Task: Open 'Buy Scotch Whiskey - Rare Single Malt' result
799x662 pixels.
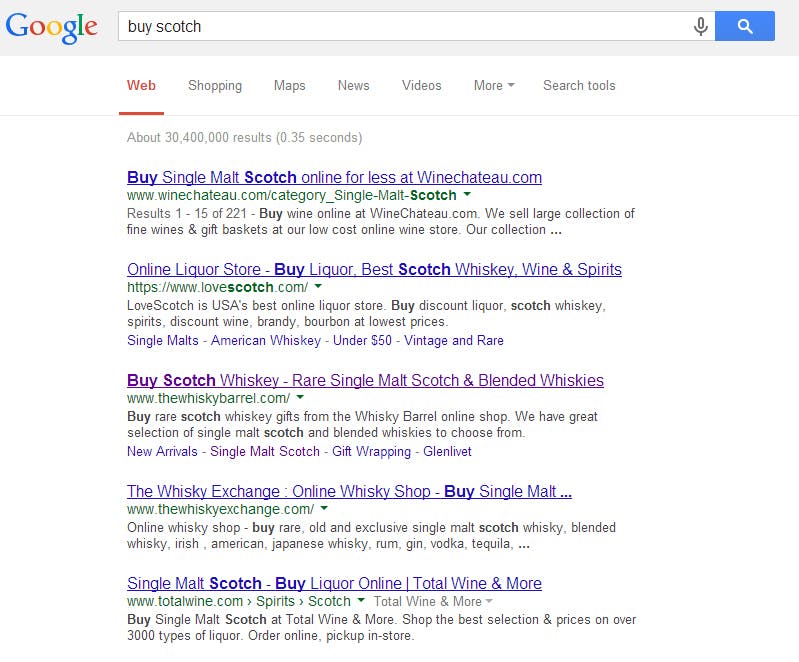Action: click(x=365, y=380)
